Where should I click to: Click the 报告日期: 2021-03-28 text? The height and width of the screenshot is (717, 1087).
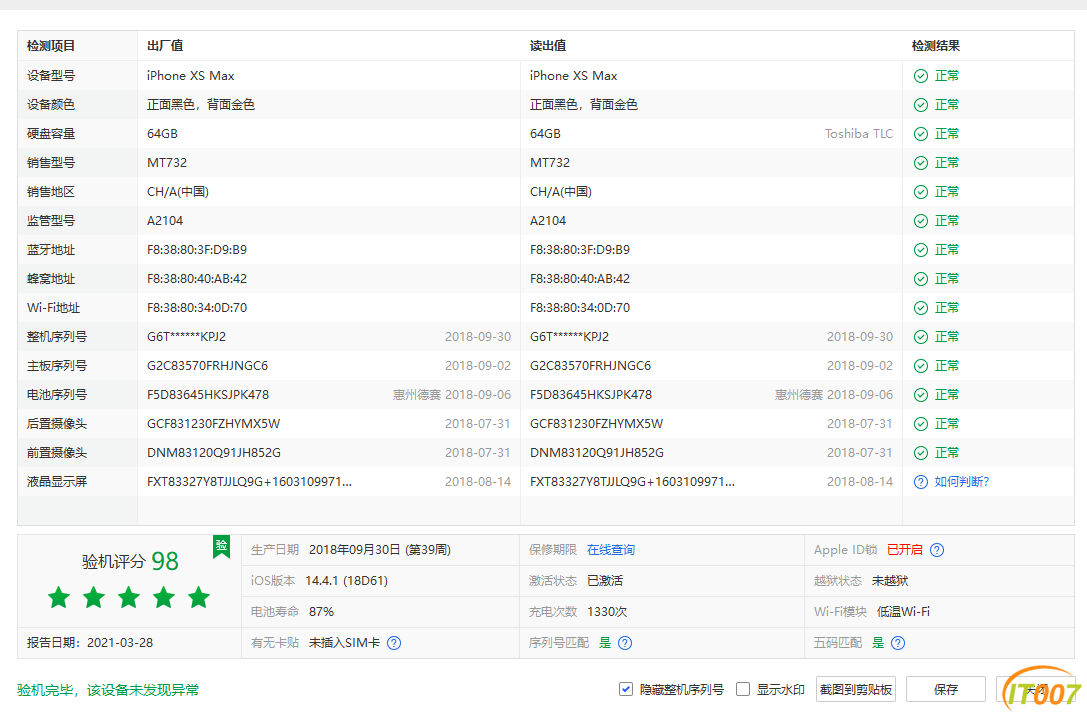tap(90, 643)
